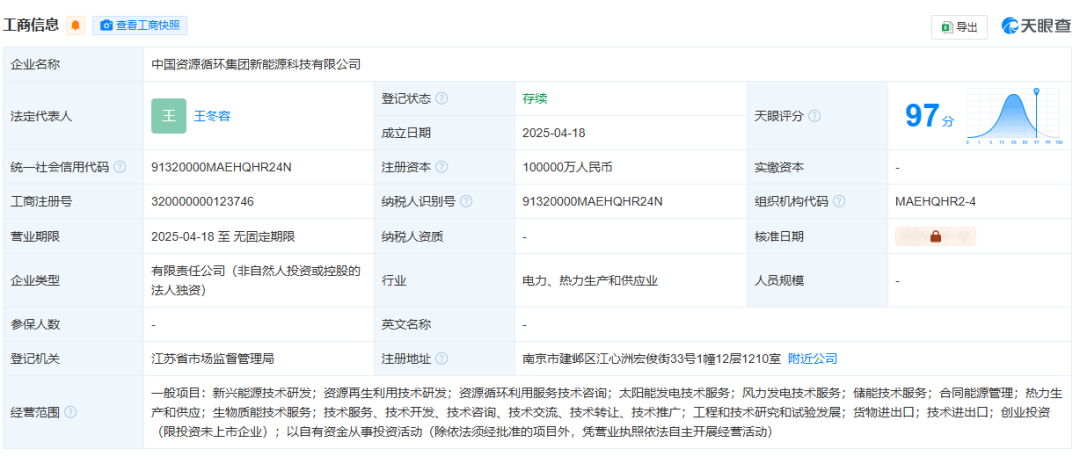Open the 附近公司 nearby companies link

coord(812,358)
